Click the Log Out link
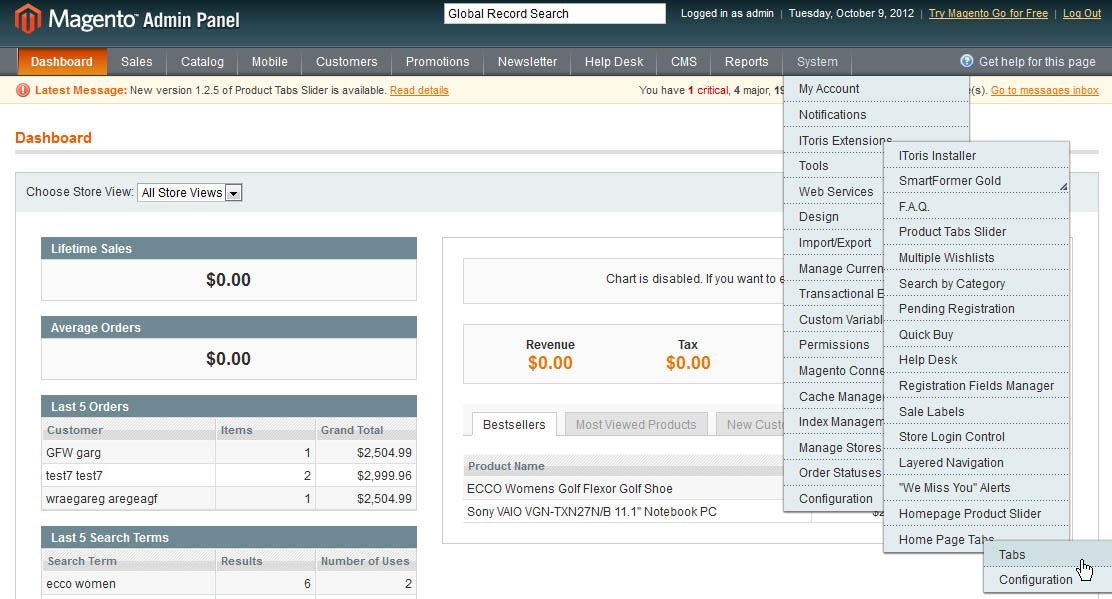Screen dimensions: 1112x599 [x=1082, y=13]
